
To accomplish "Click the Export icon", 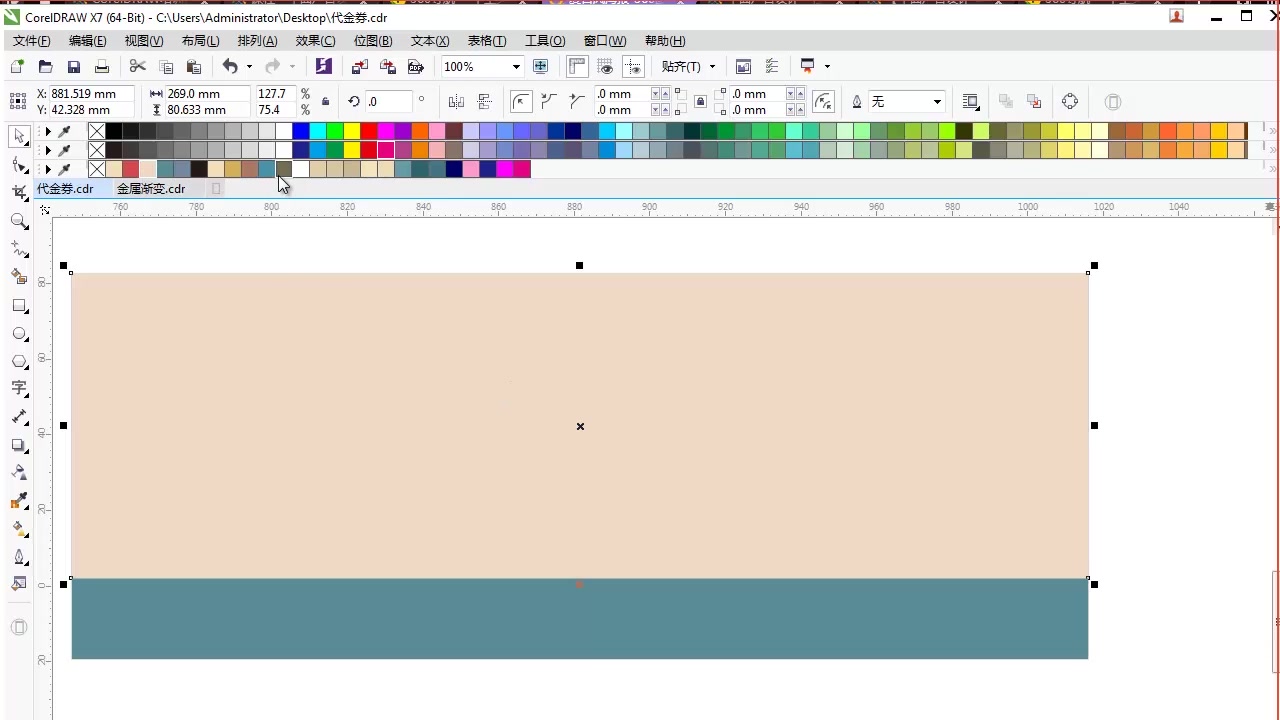I will coord(388,67).
